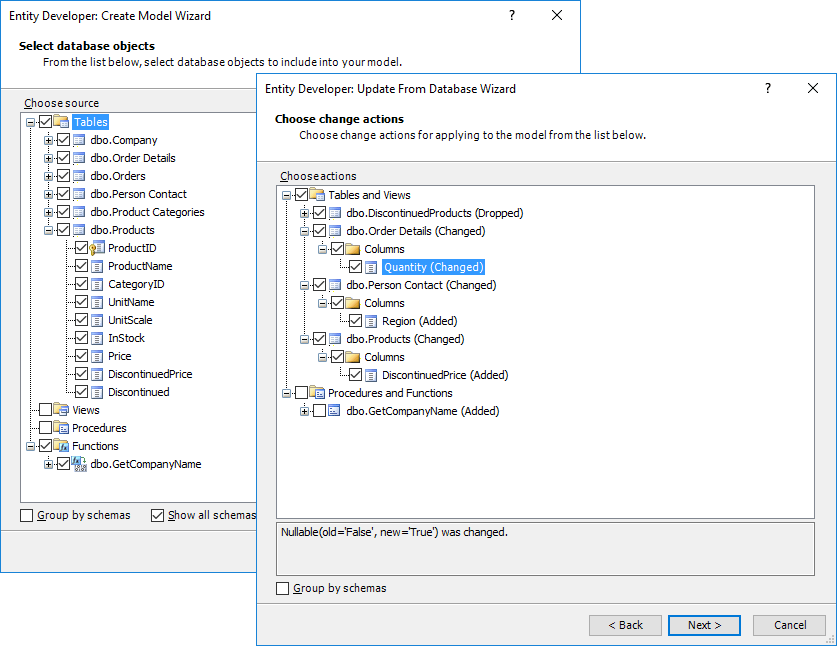Collapse the Tables and Views node

pyautogui.click(x=287, y=195)
